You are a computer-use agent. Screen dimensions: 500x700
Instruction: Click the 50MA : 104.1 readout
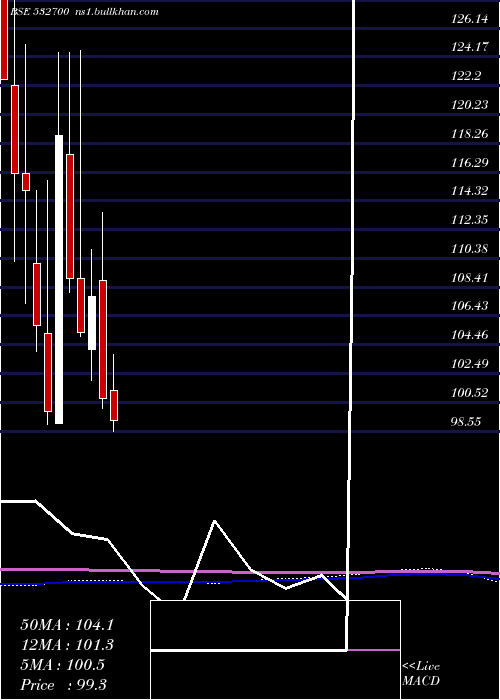point(67,625)
